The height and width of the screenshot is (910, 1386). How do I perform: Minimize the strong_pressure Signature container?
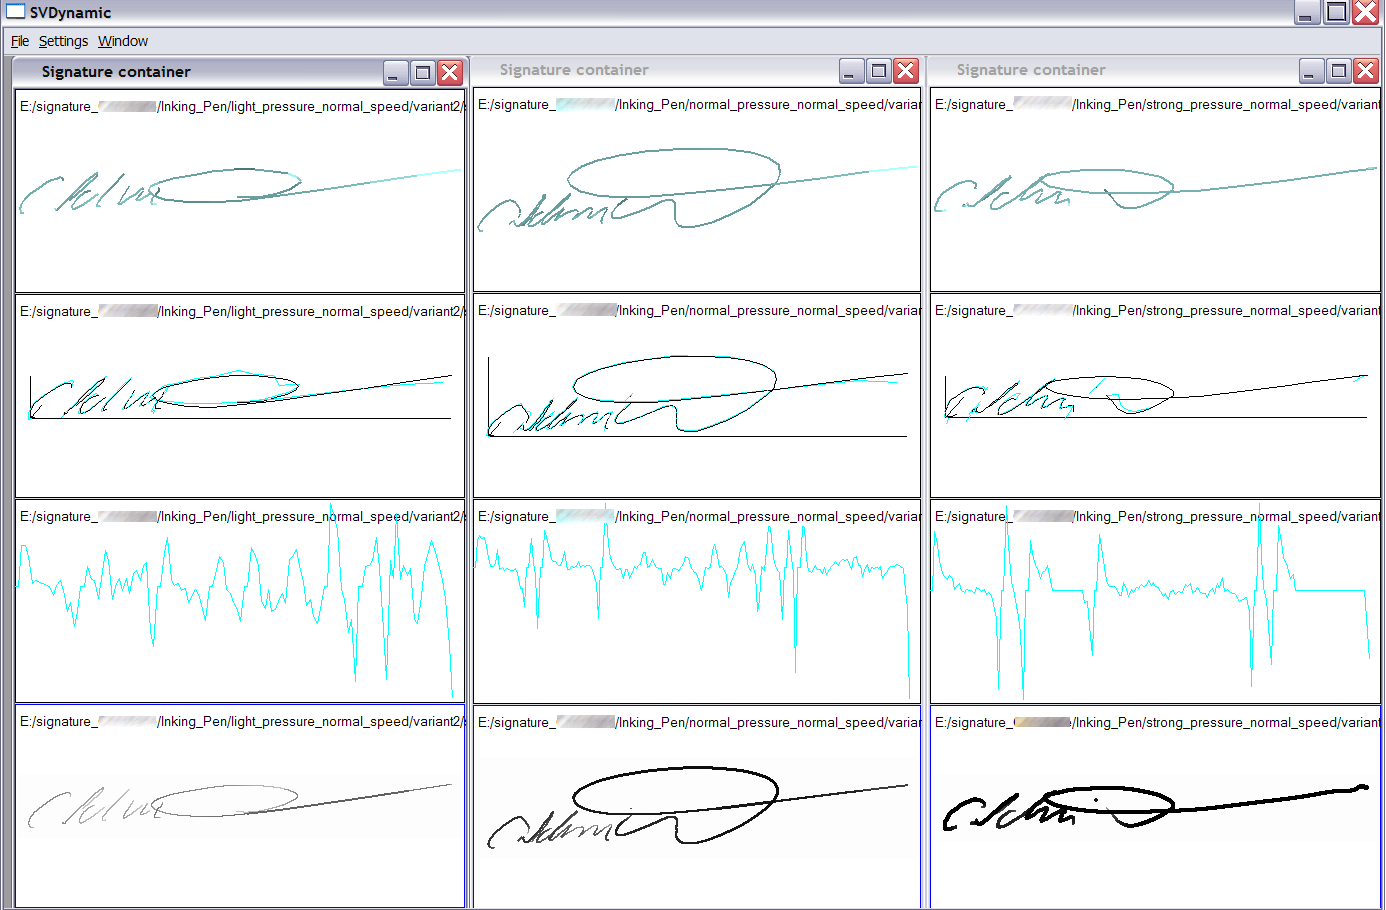pos(1312,70)
